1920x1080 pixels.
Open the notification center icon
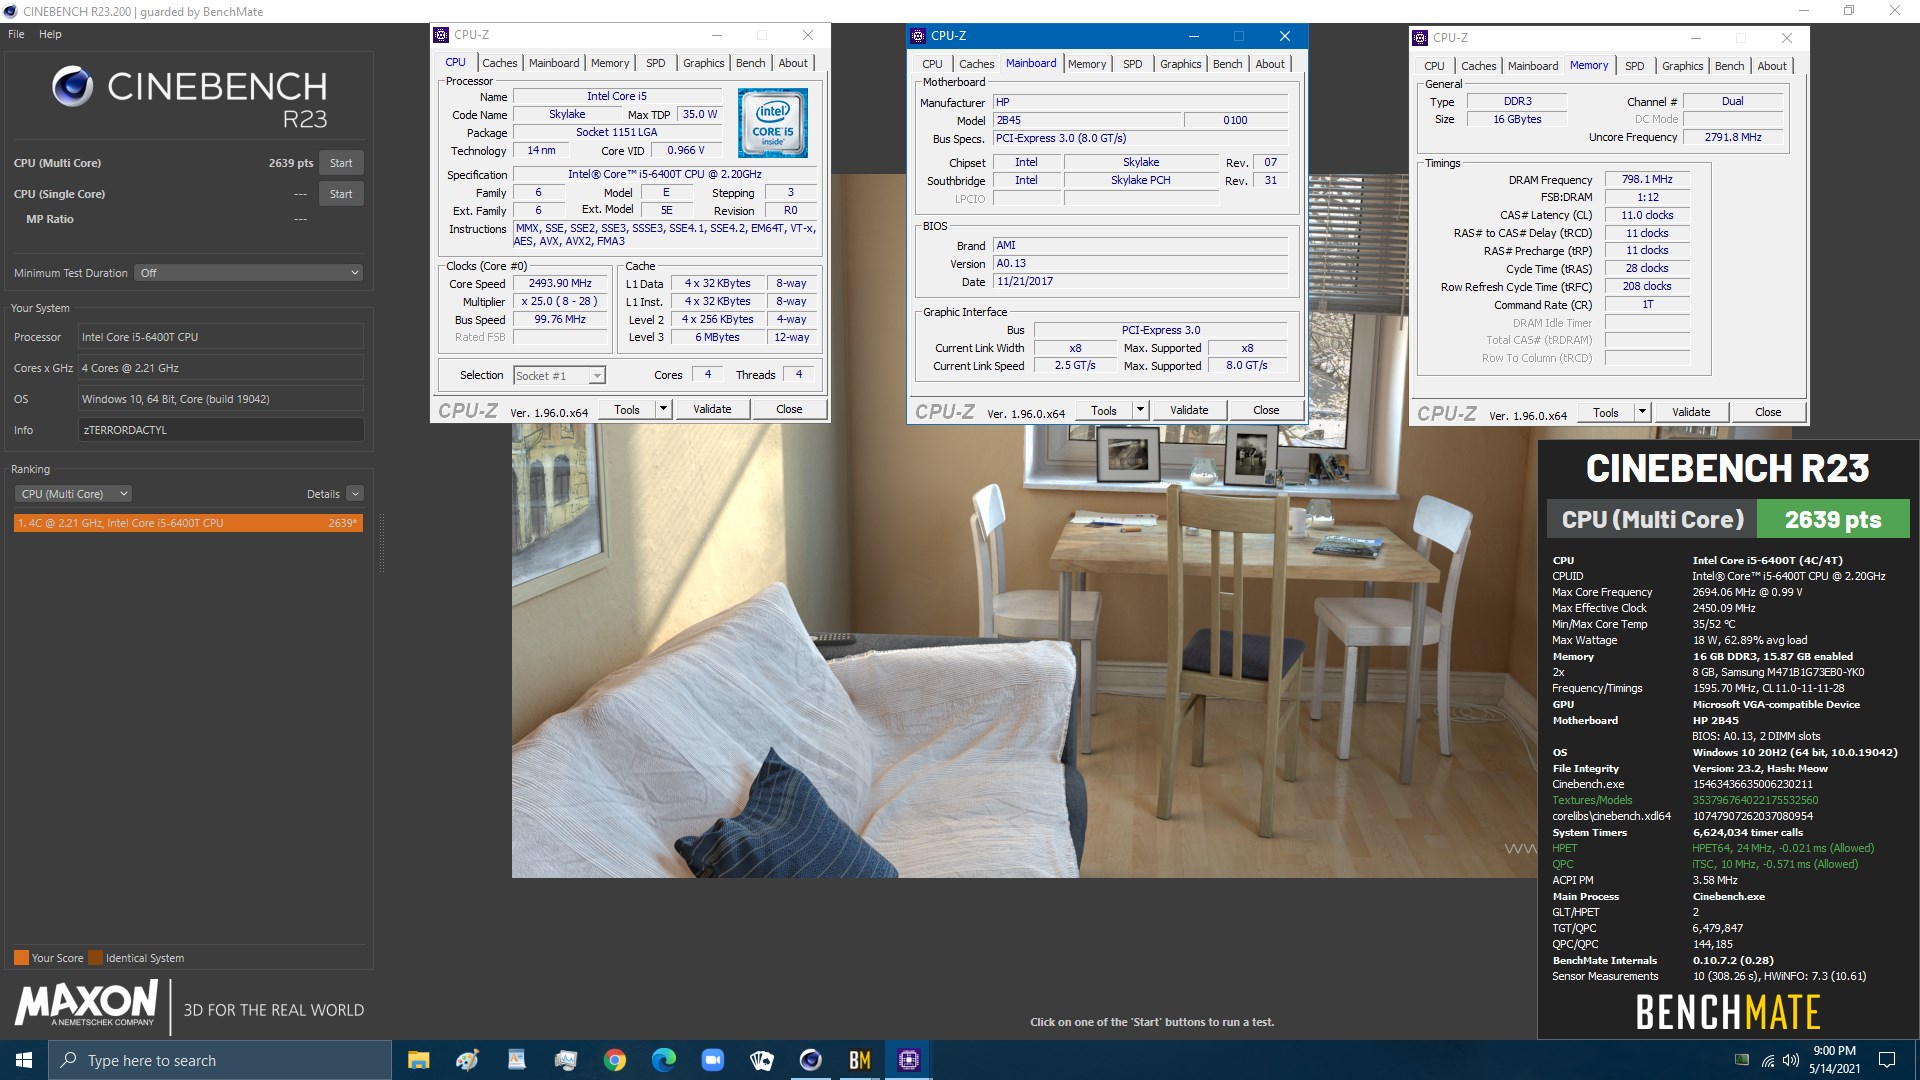coord(1887,1060)
